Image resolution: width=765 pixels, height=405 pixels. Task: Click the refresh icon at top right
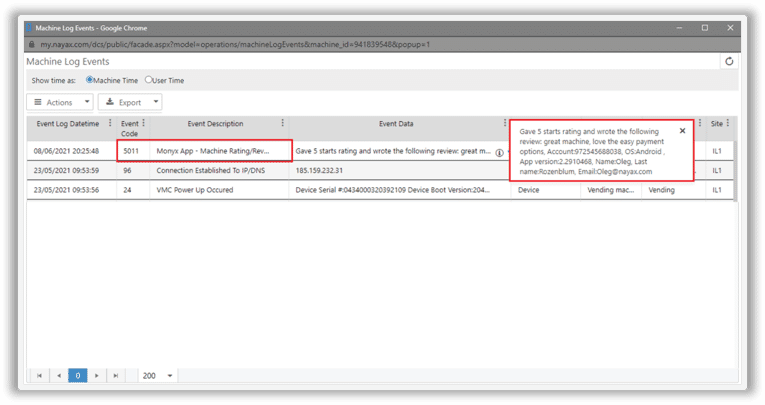pyautogui.click(x=729, y=61)
